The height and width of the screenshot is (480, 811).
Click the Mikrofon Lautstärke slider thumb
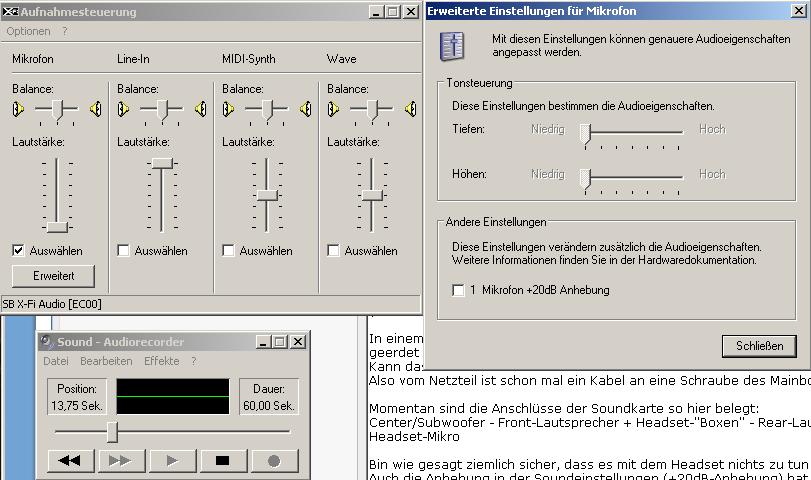57,227
